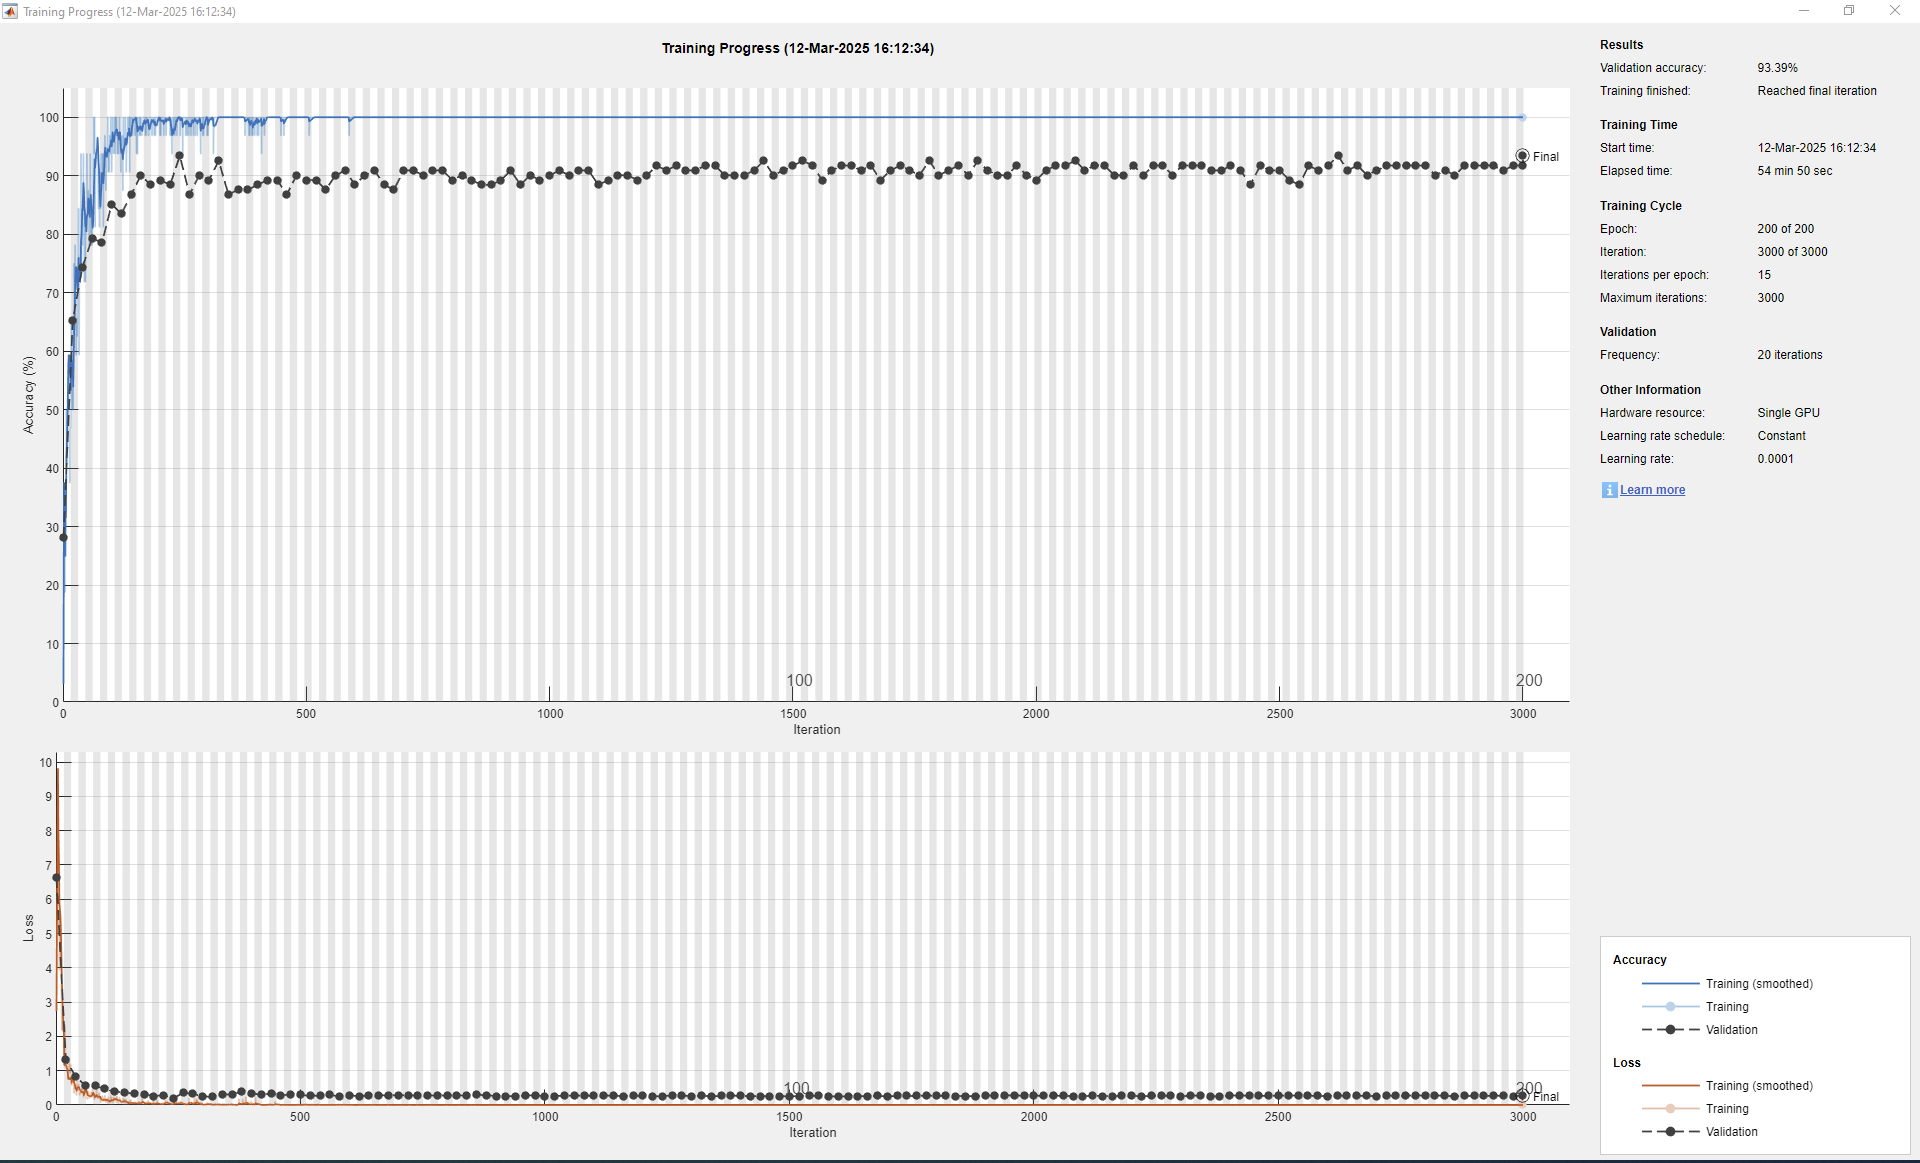The image size is (1920, 1163).
Task: Restore down the Training Progress window
Action: (1849, 11)
